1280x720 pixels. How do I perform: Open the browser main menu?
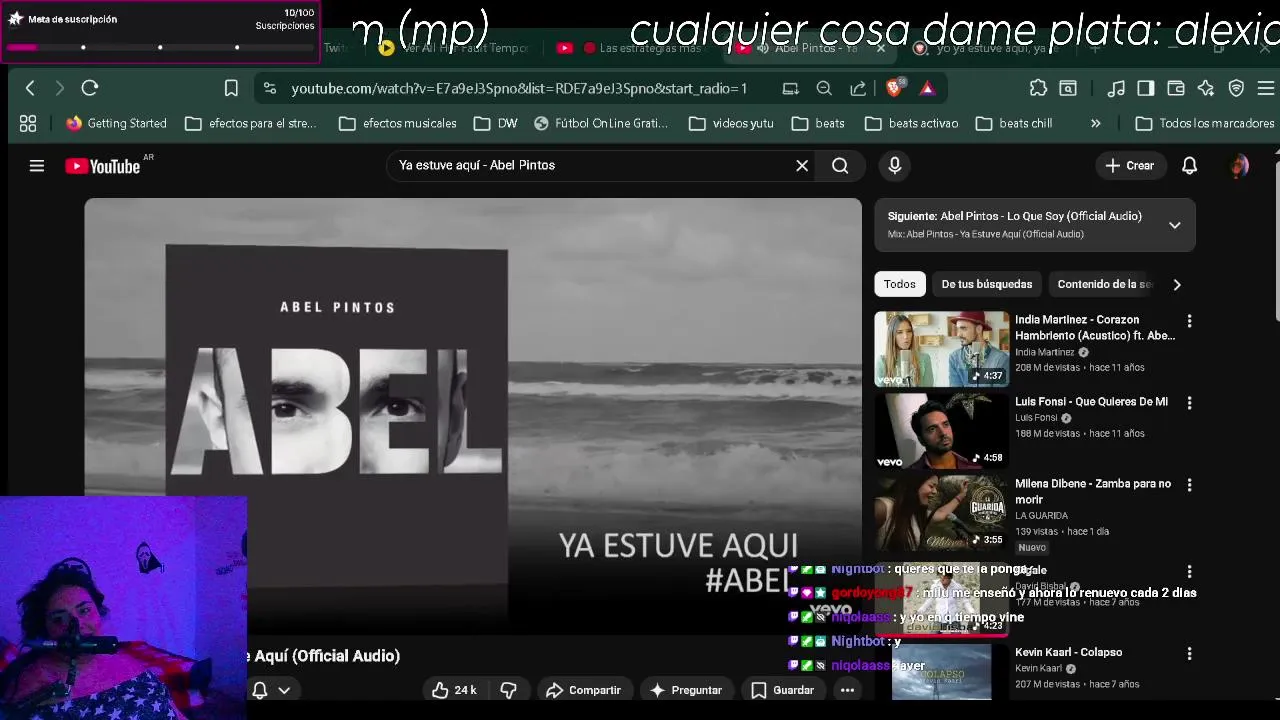click(1266, 88)
